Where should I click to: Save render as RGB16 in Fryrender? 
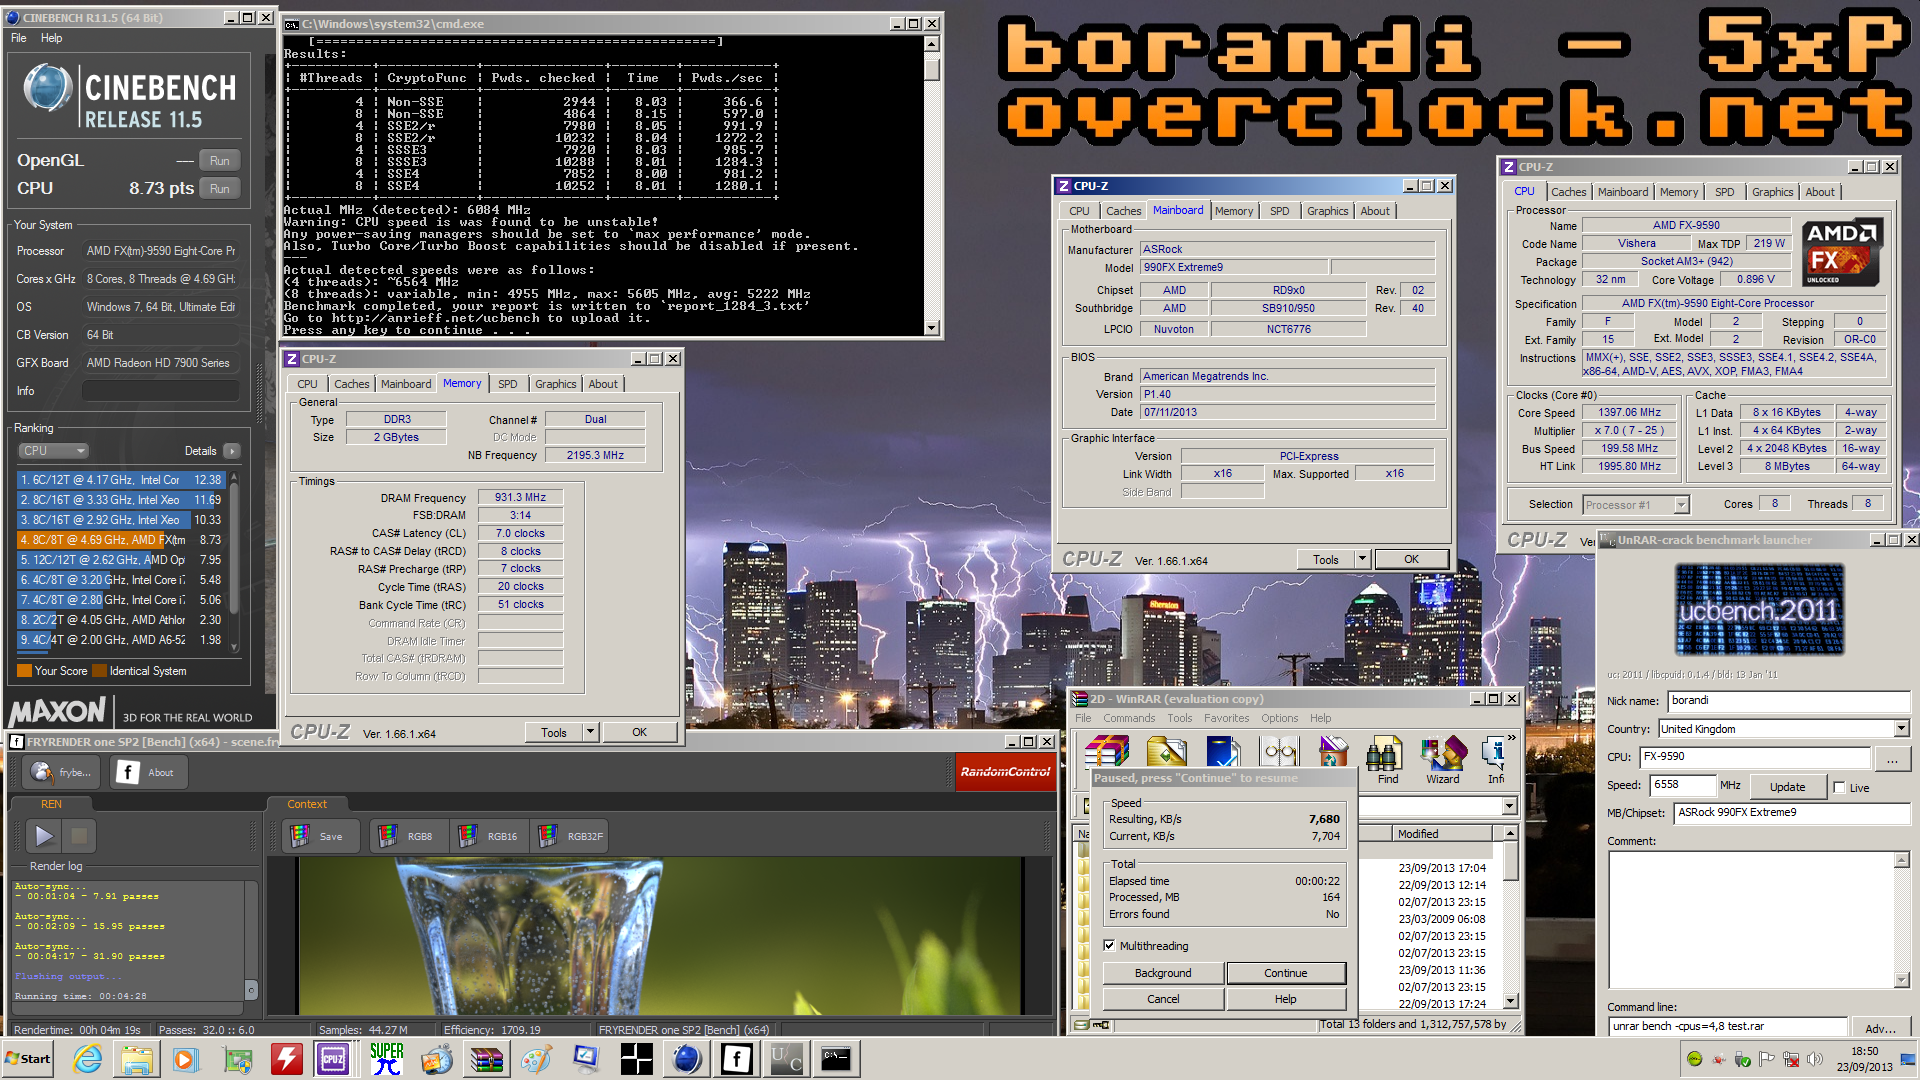488,836
